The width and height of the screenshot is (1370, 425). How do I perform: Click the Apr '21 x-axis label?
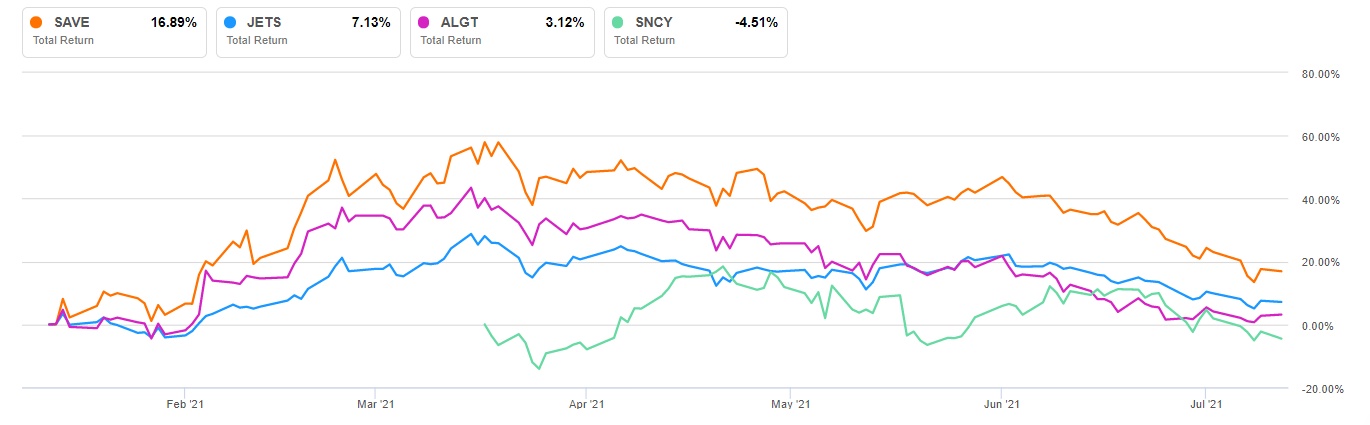point(585,405)
